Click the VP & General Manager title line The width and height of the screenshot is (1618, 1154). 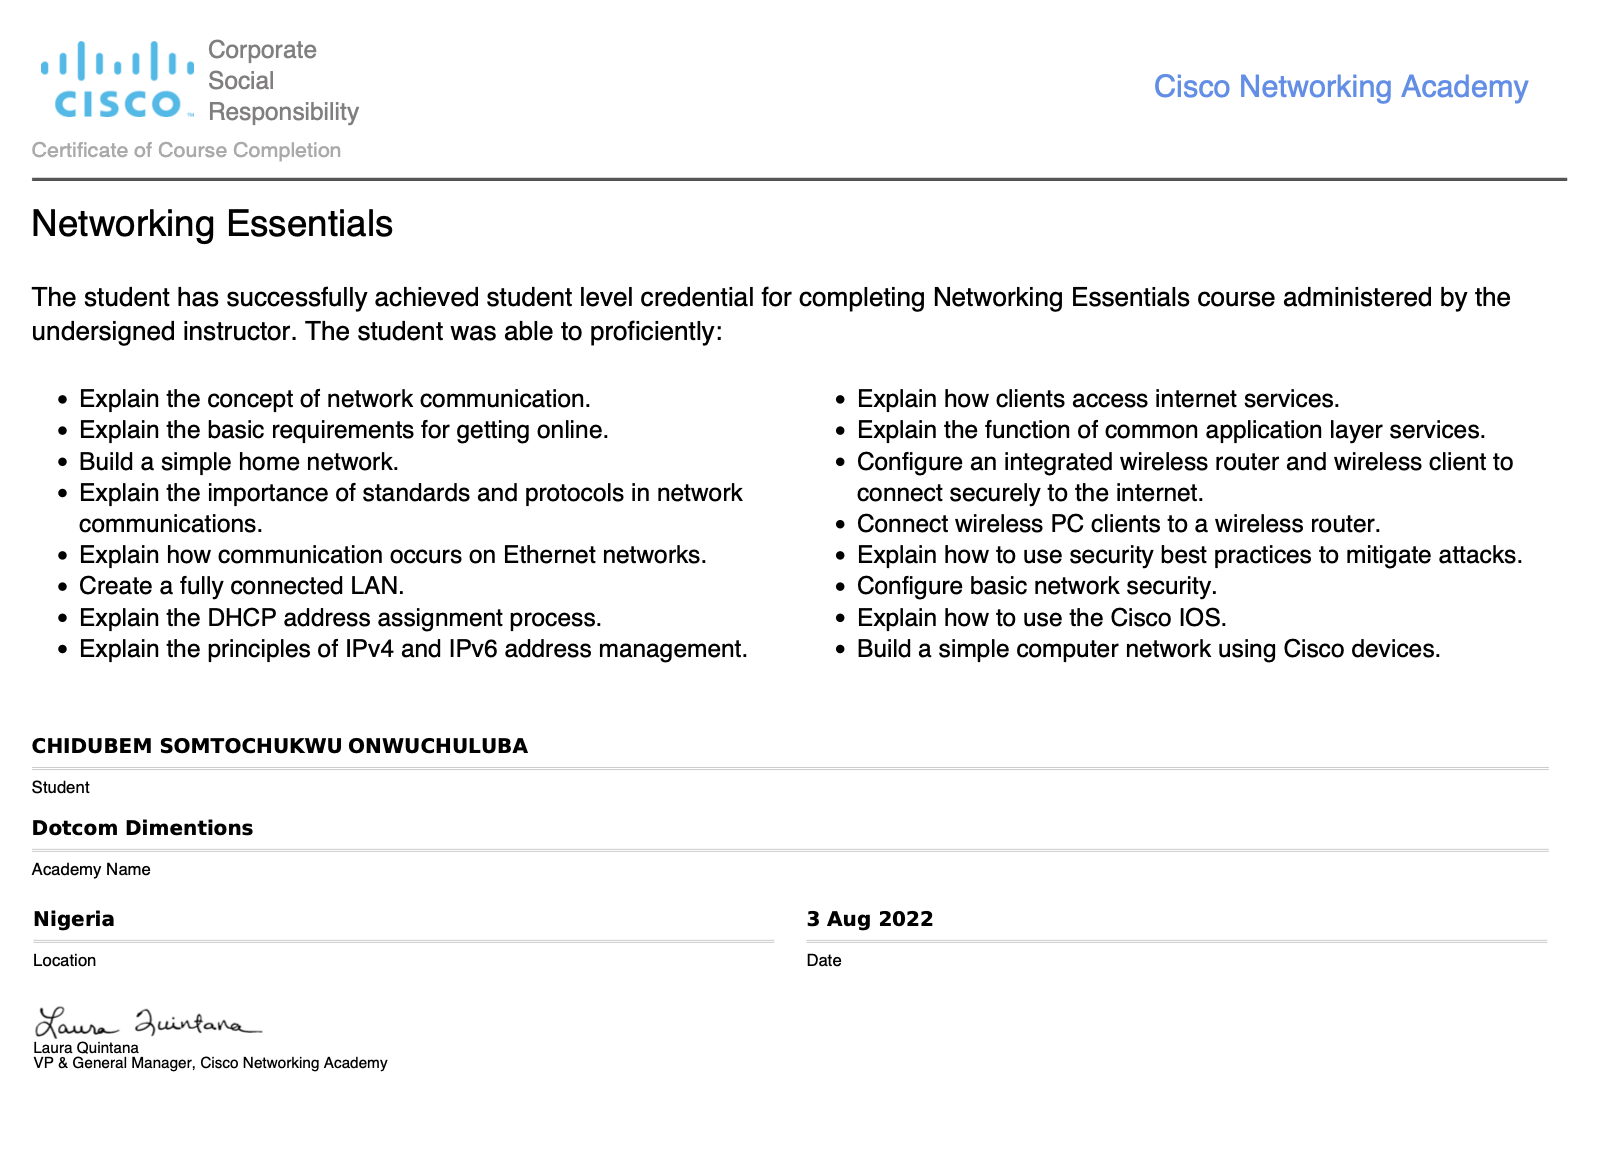click(210, 1063)
